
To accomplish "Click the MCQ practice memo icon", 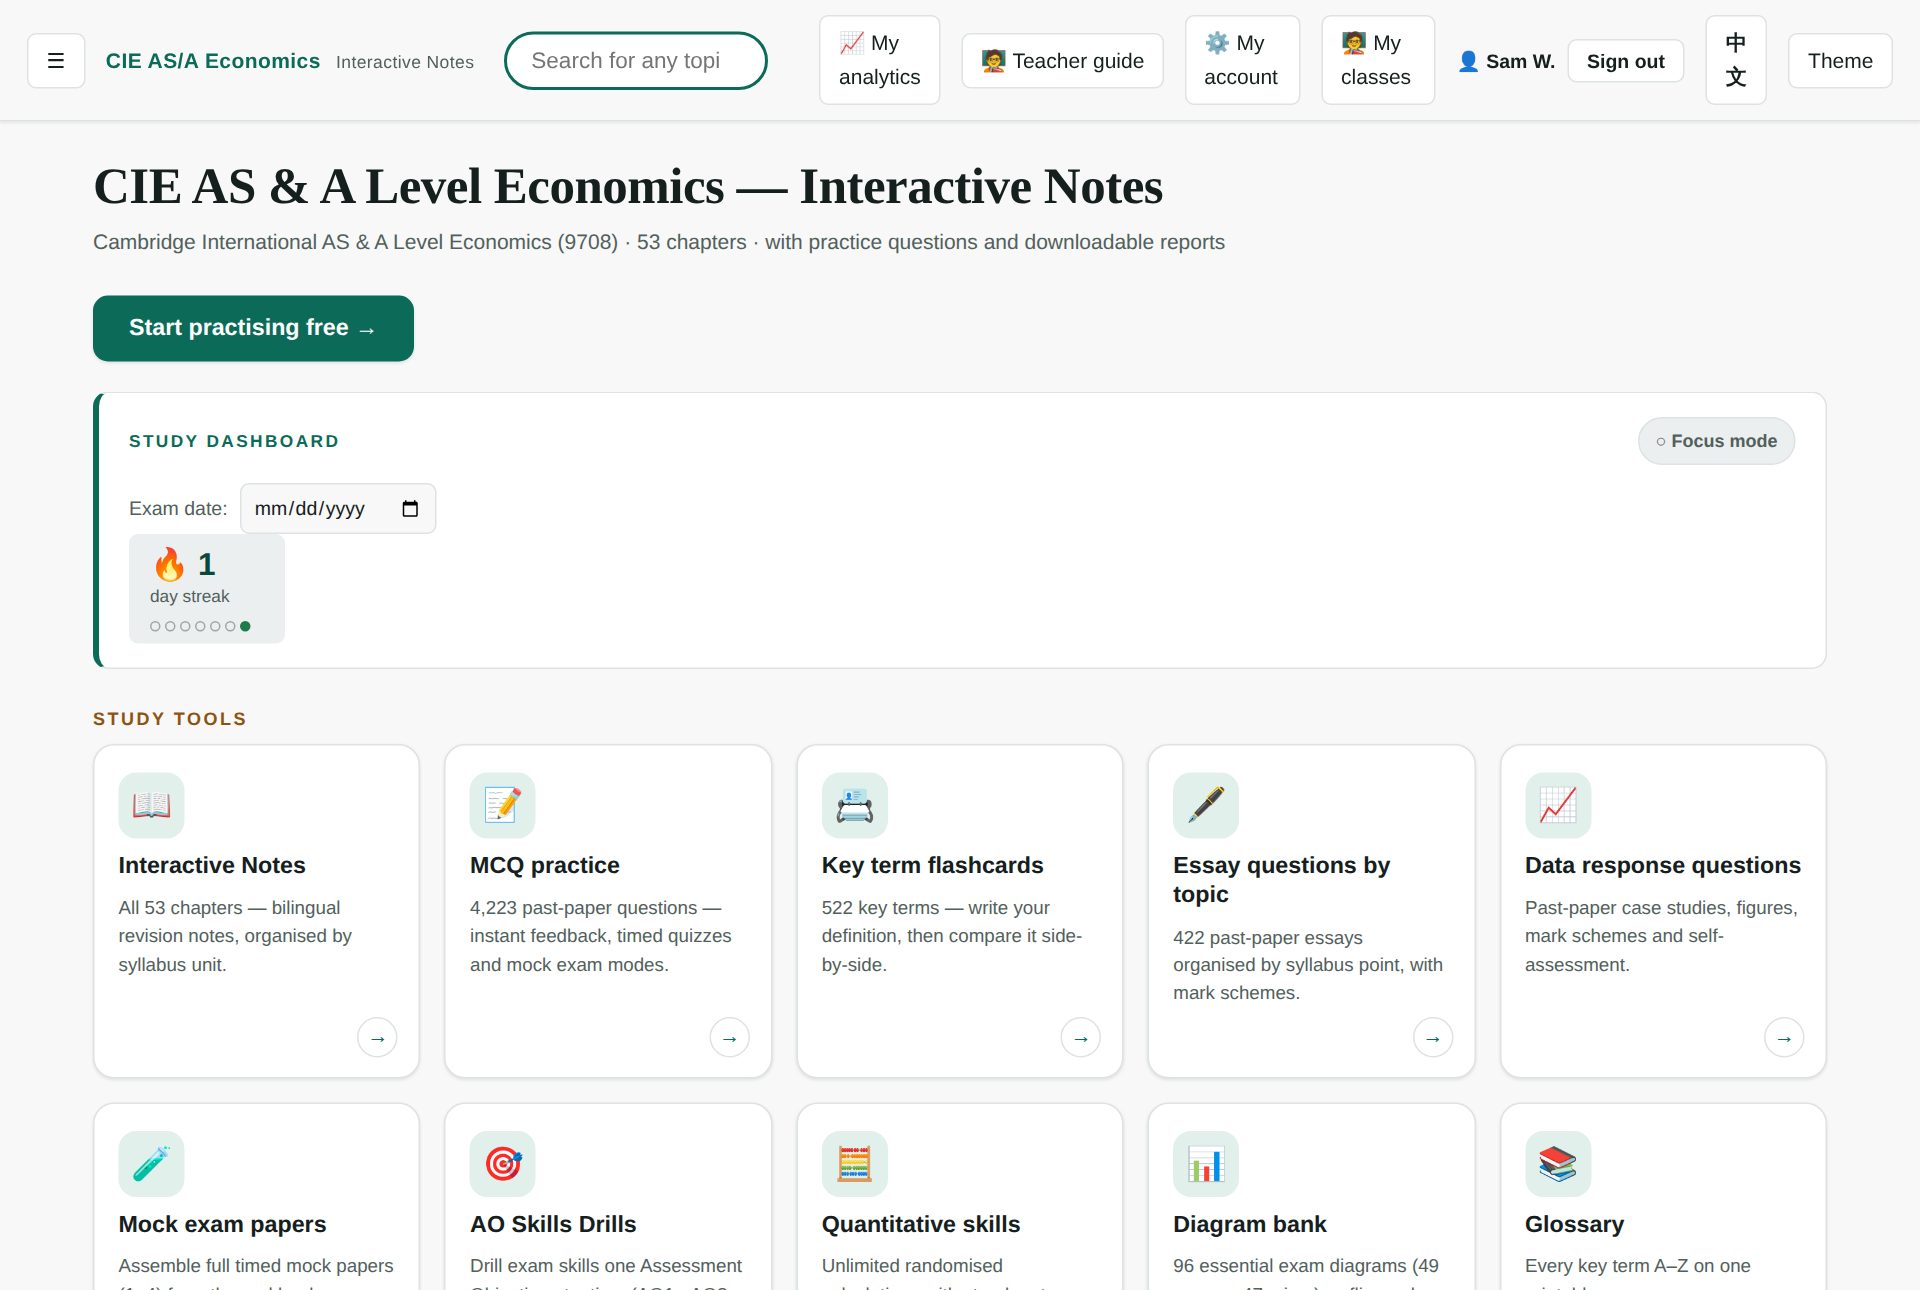I will [x=502, y=805].
